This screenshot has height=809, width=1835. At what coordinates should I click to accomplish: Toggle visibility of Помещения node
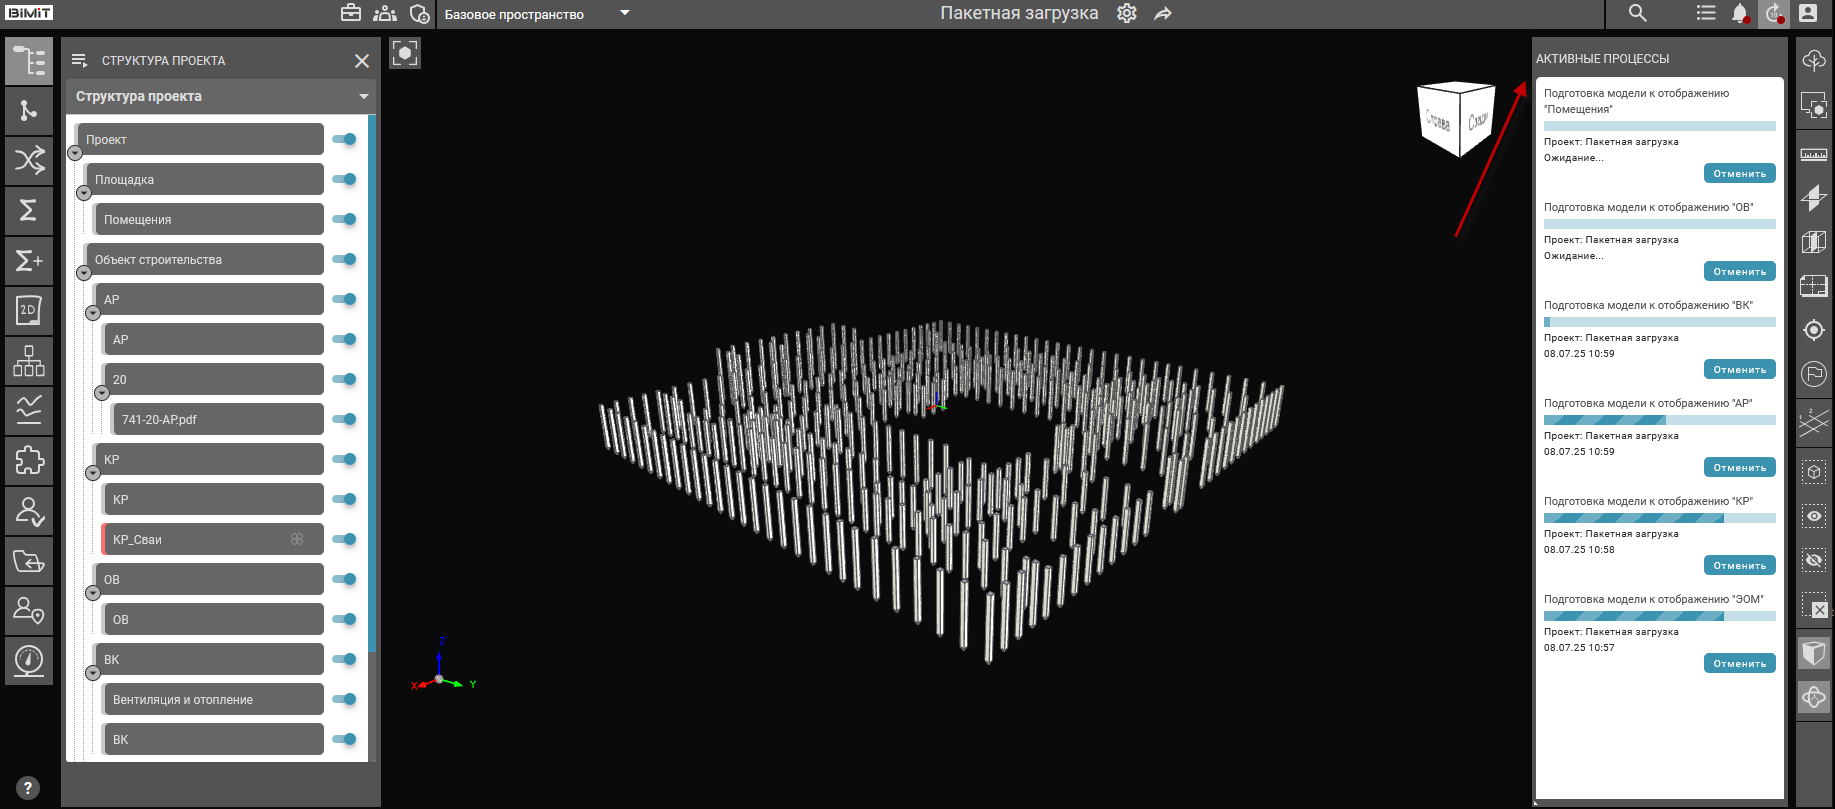(x=344, y=219)
